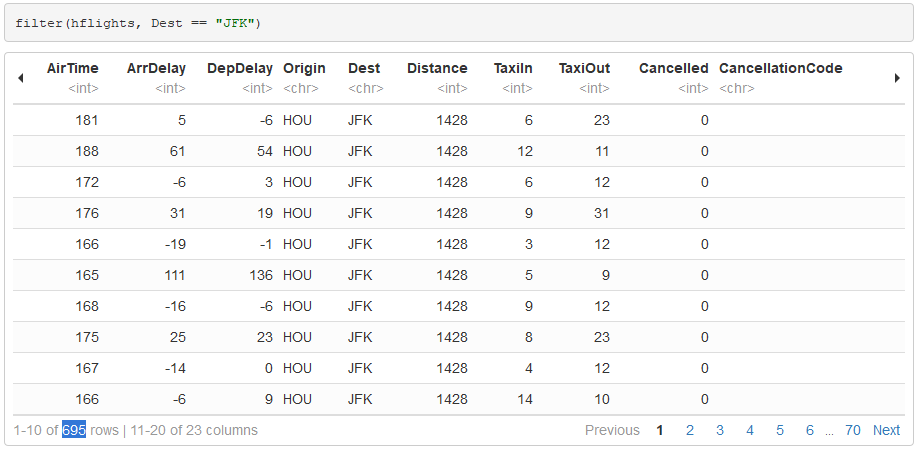The image size is (917, 451).
Task: Click the Distance column header
Action: coord(437,69)
